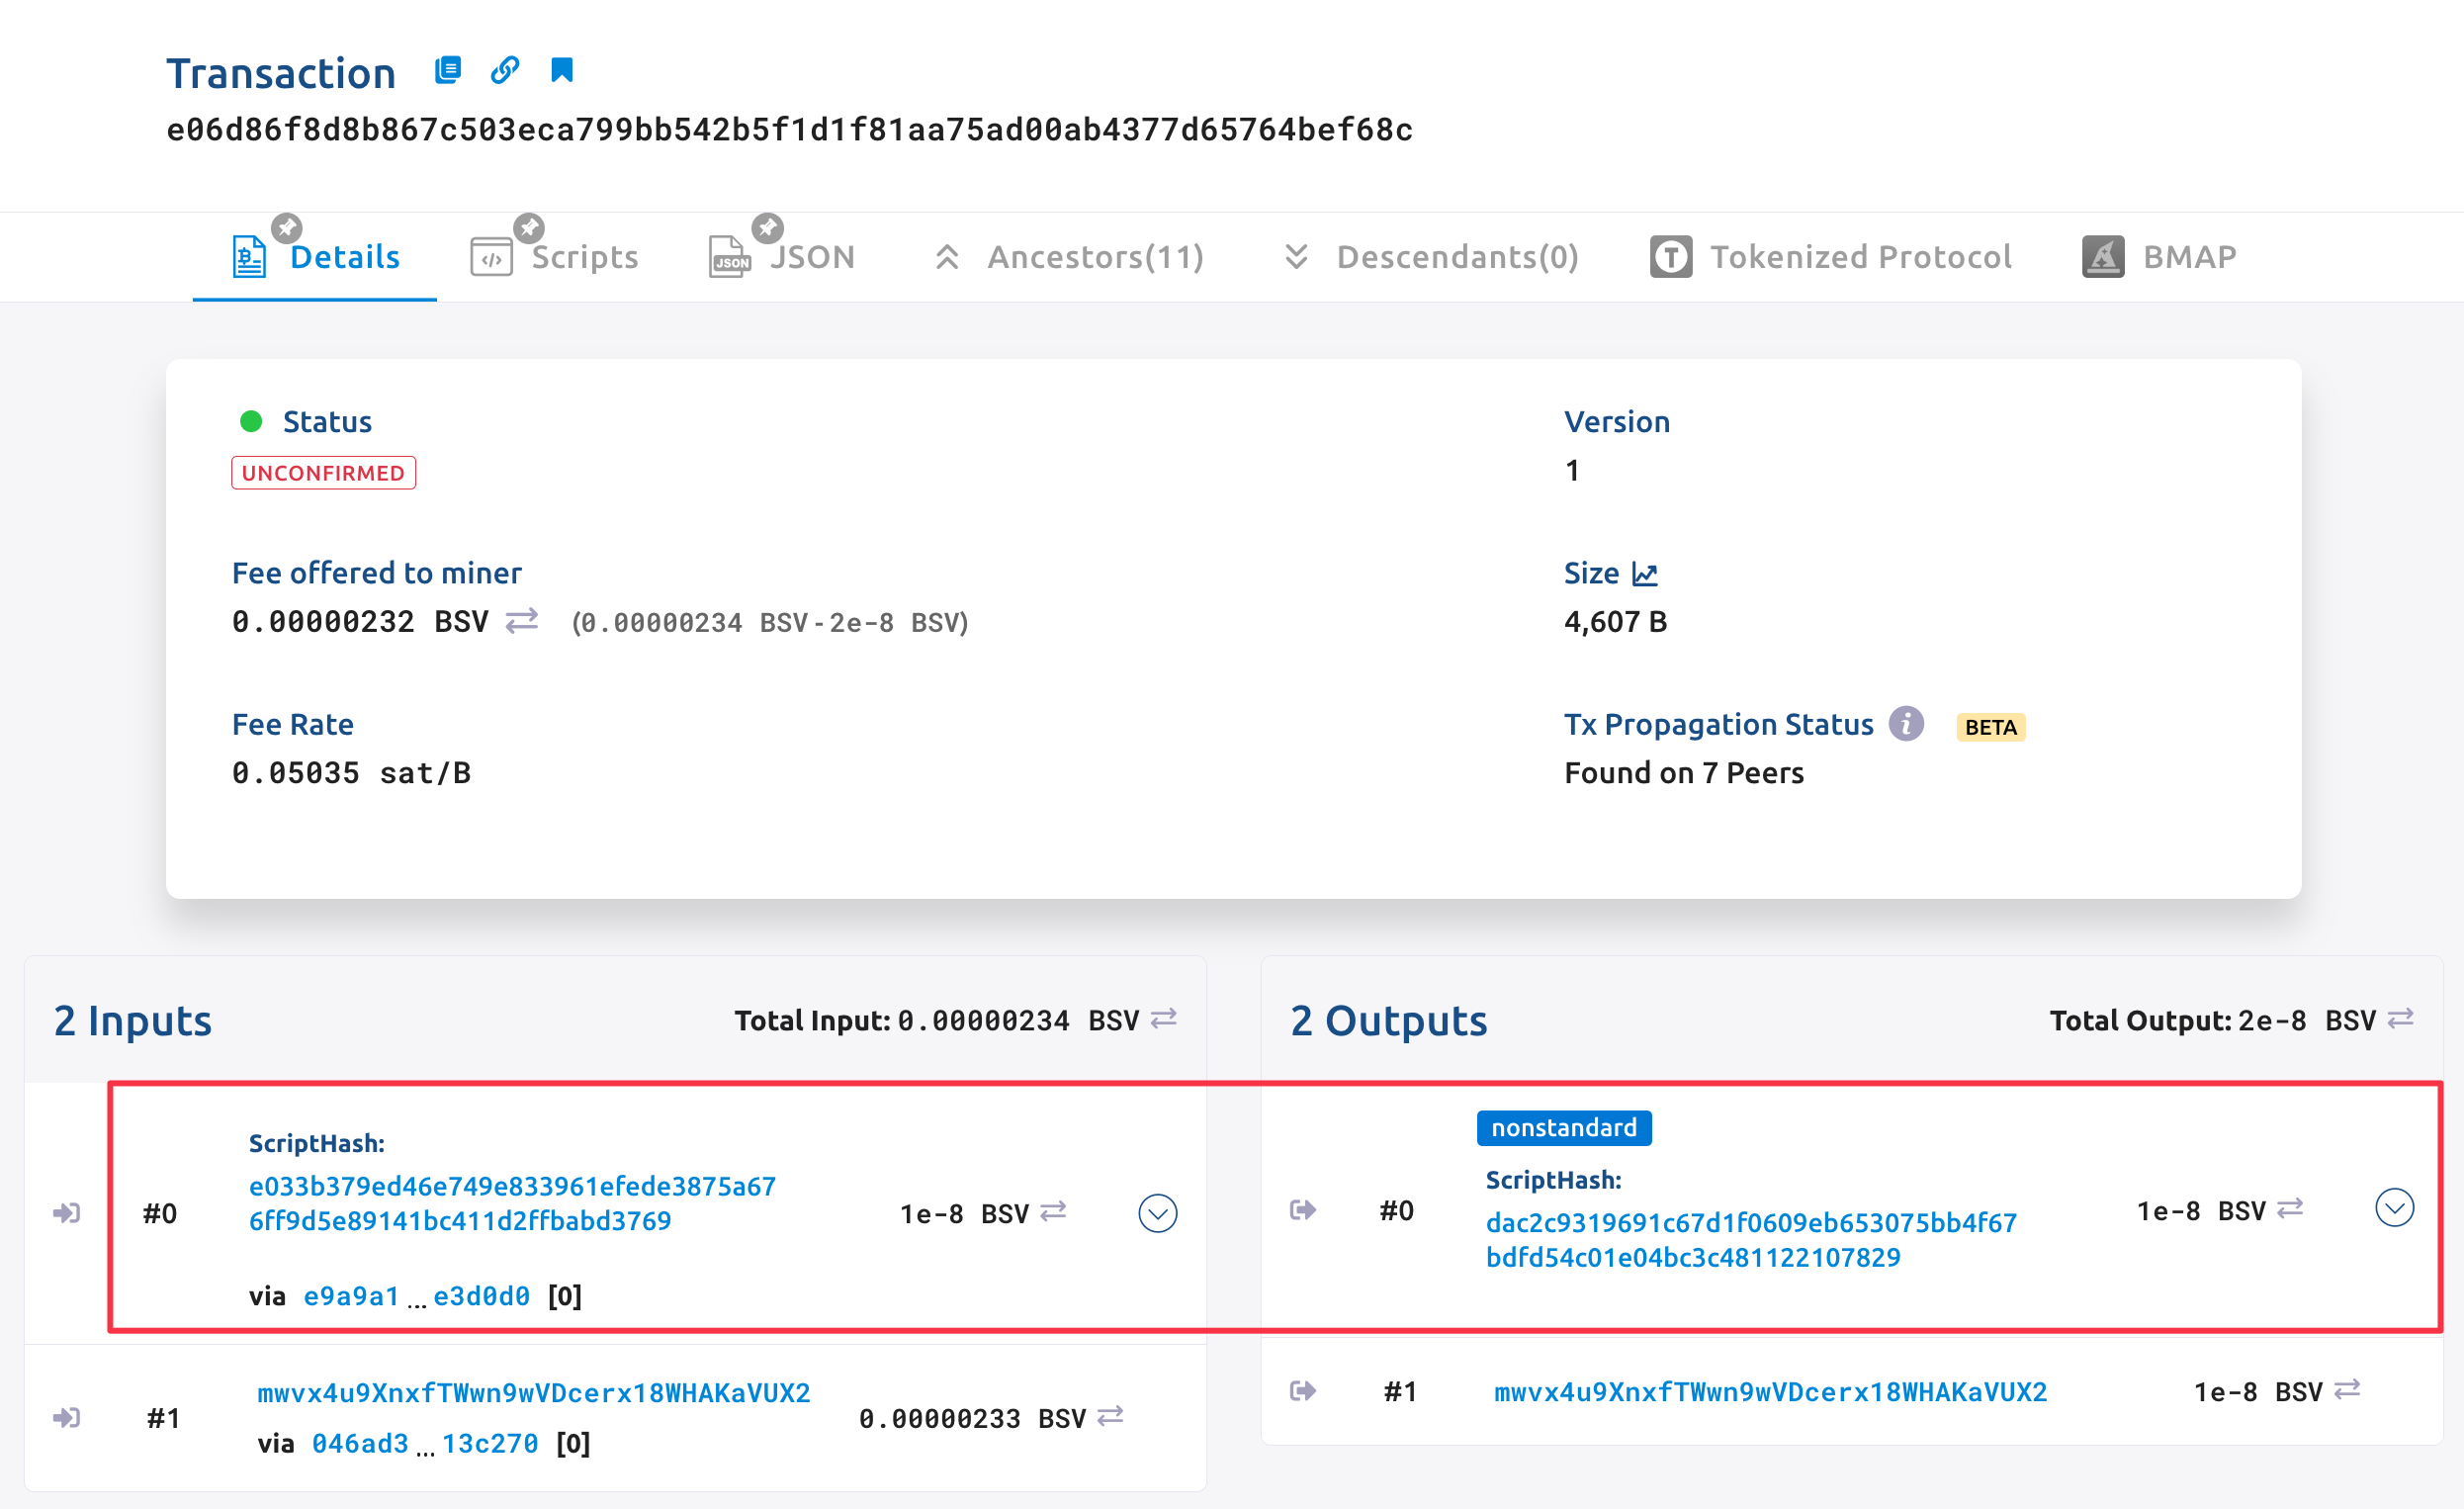
Task: Pin the Details tab
Action: pos(287,228)
